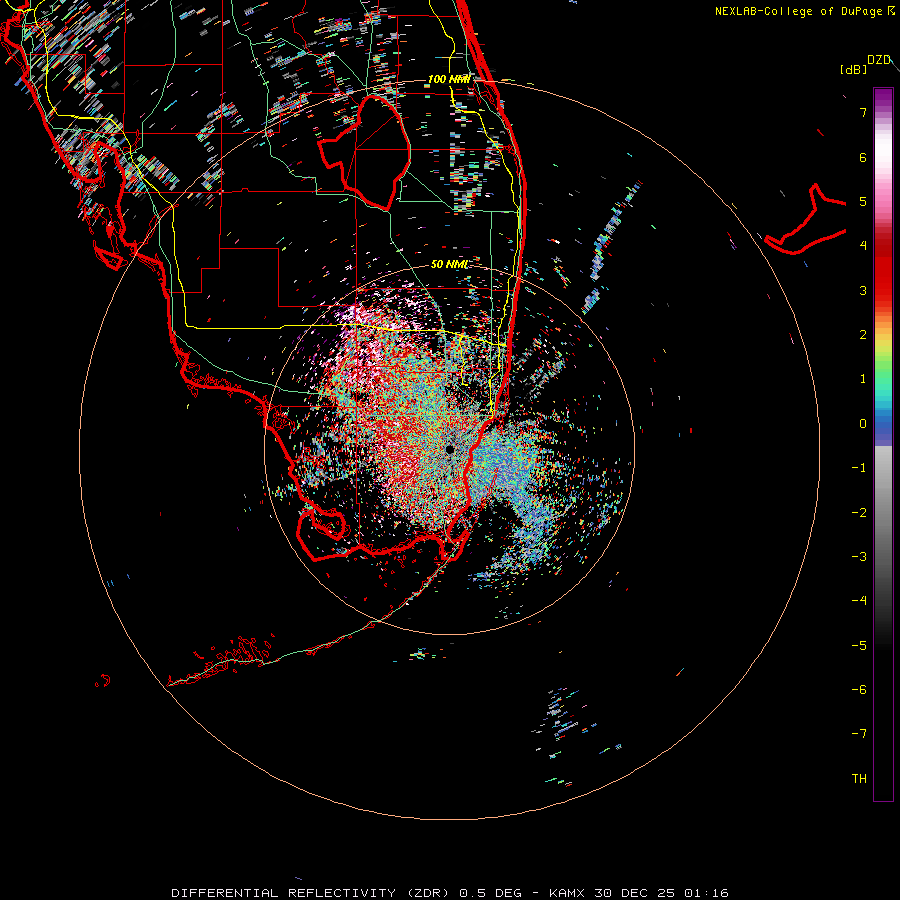The width and height of the screenshot is (900, 900).
Task: Select the 1 value on color scale
Action: click(863, 379)
